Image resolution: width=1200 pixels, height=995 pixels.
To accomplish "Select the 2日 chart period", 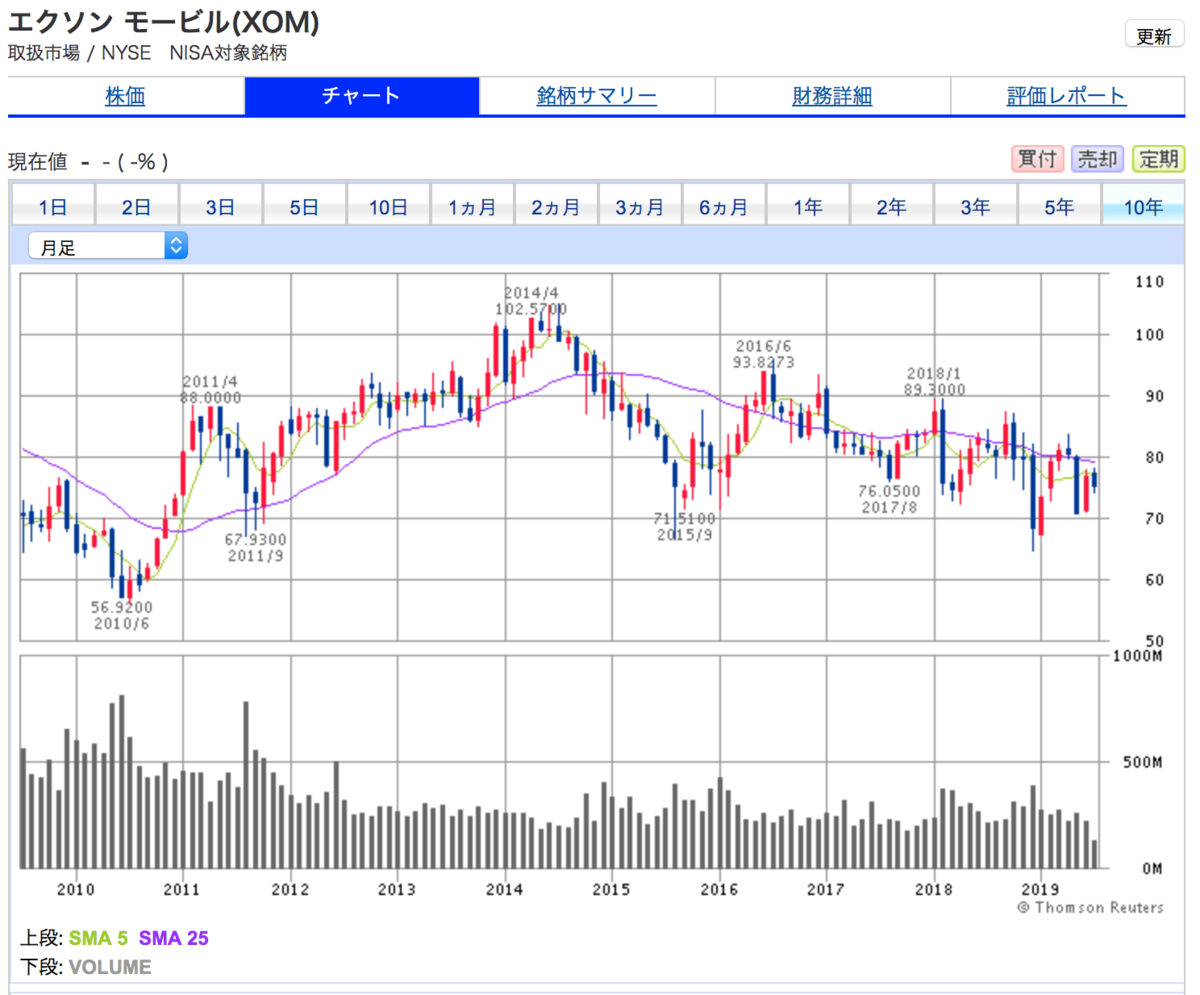I will 137,207.
